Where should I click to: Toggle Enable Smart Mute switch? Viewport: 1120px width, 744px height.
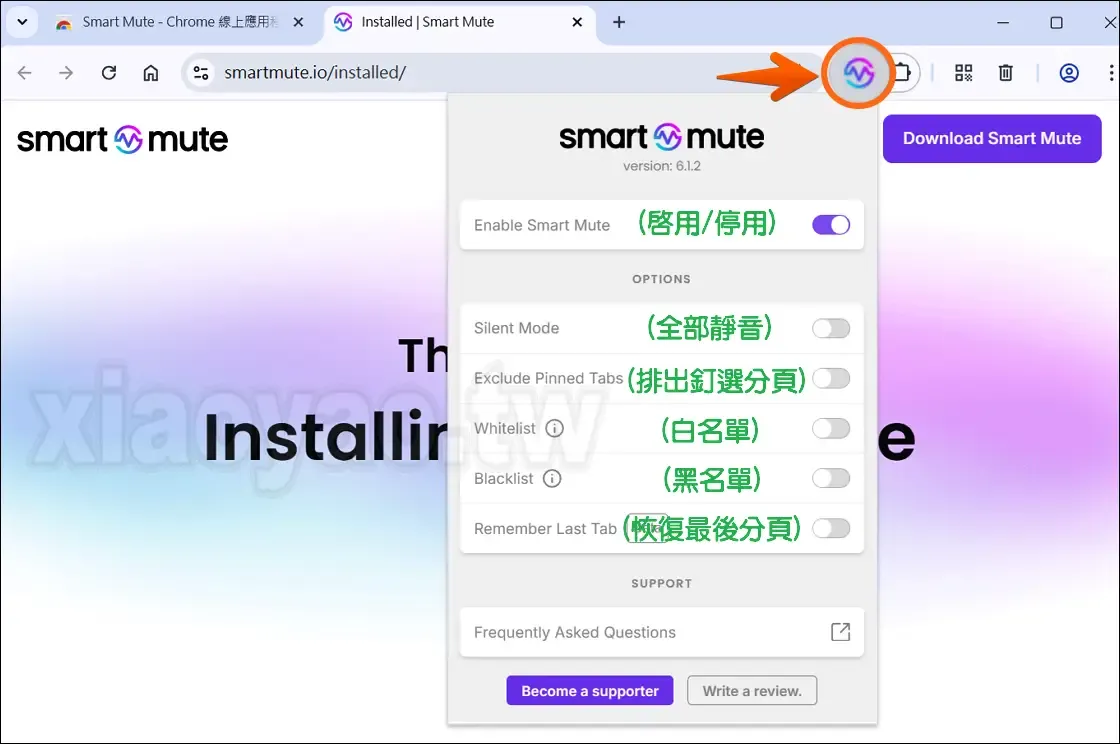coord(831,225)
